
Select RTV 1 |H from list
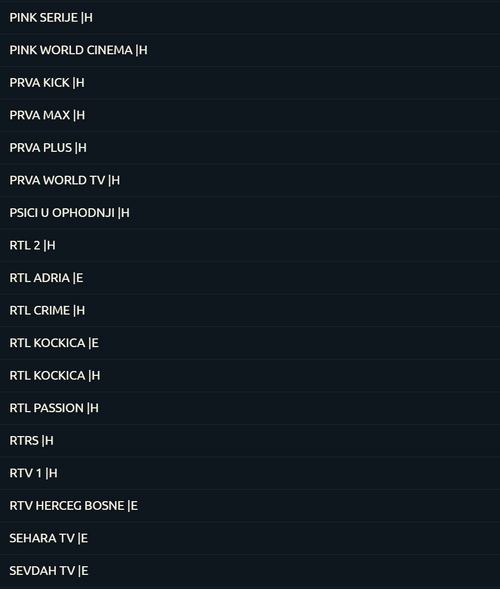click(250, 473)
